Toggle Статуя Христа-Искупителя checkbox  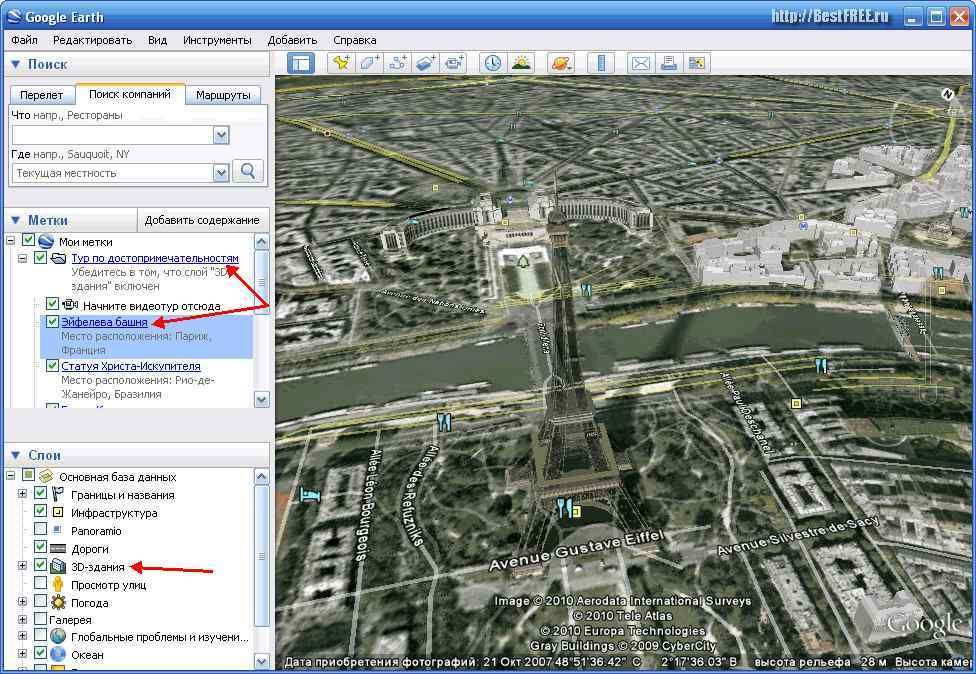coord(52,366)
